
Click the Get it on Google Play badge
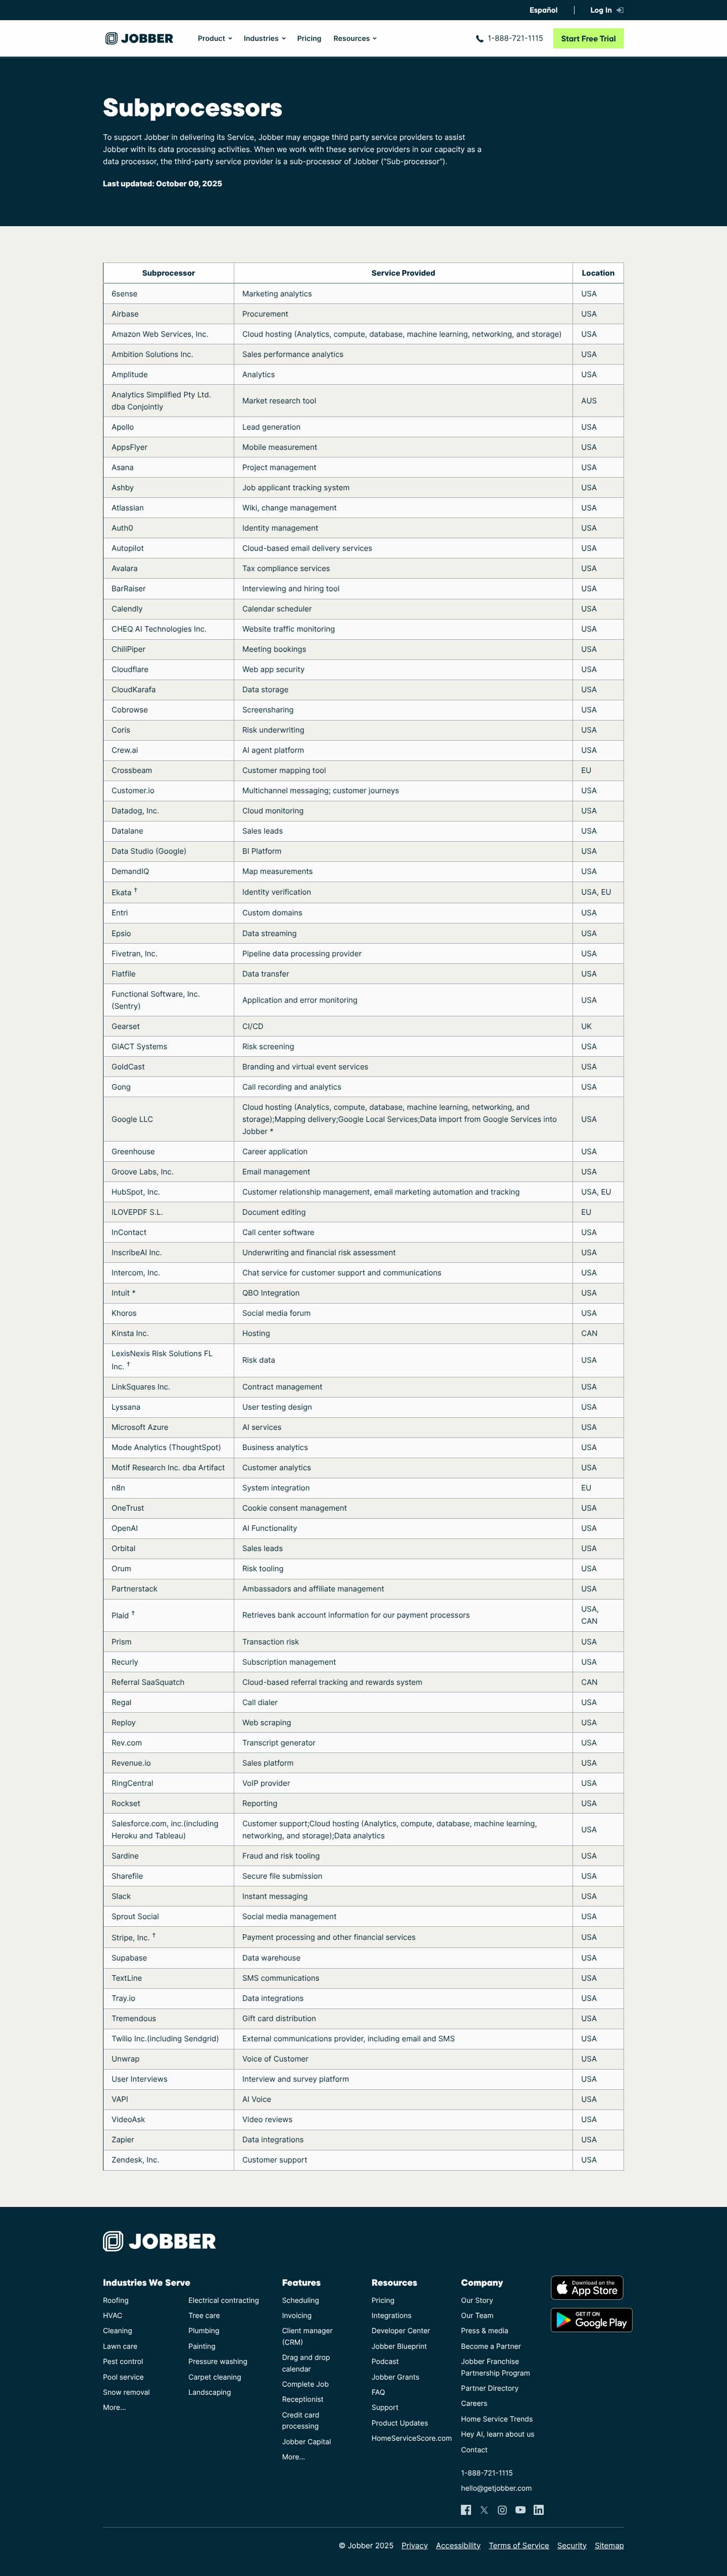591,2320
